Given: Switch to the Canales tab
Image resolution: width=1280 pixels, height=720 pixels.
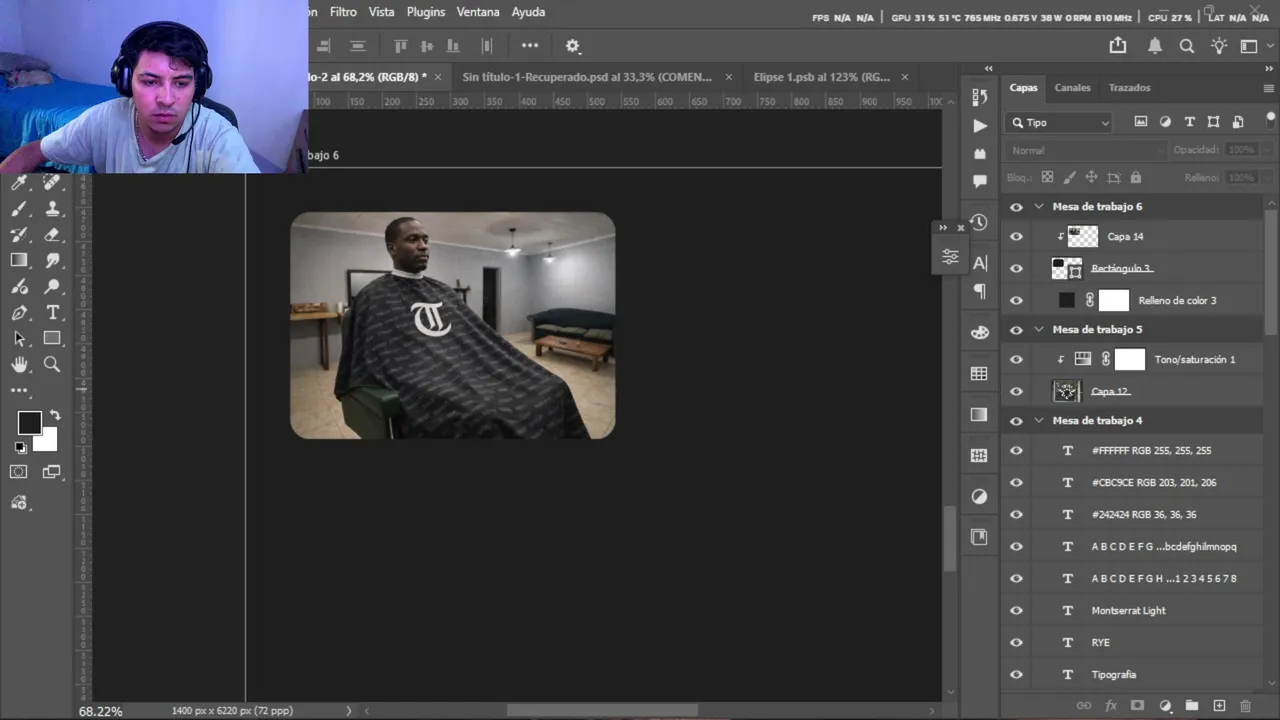Looking at the screenshot, I should click(1072, 88).
